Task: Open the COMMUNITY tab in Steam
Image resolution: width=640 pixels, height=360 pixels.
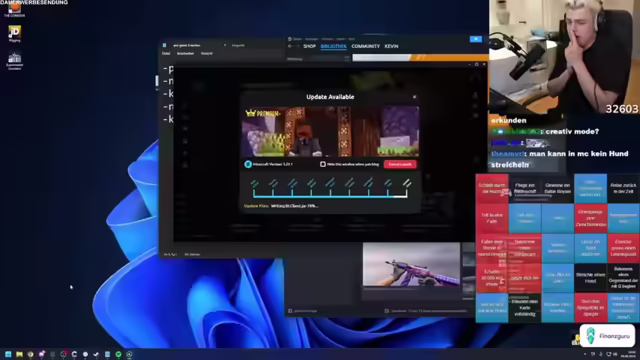Action: (x=365, y=47)
